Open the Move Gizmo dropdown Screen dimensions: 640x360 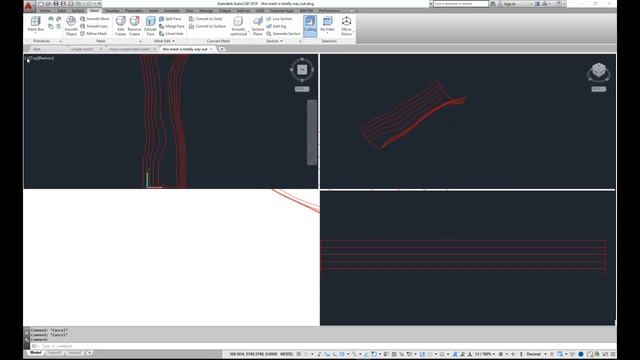pos(347,26)
